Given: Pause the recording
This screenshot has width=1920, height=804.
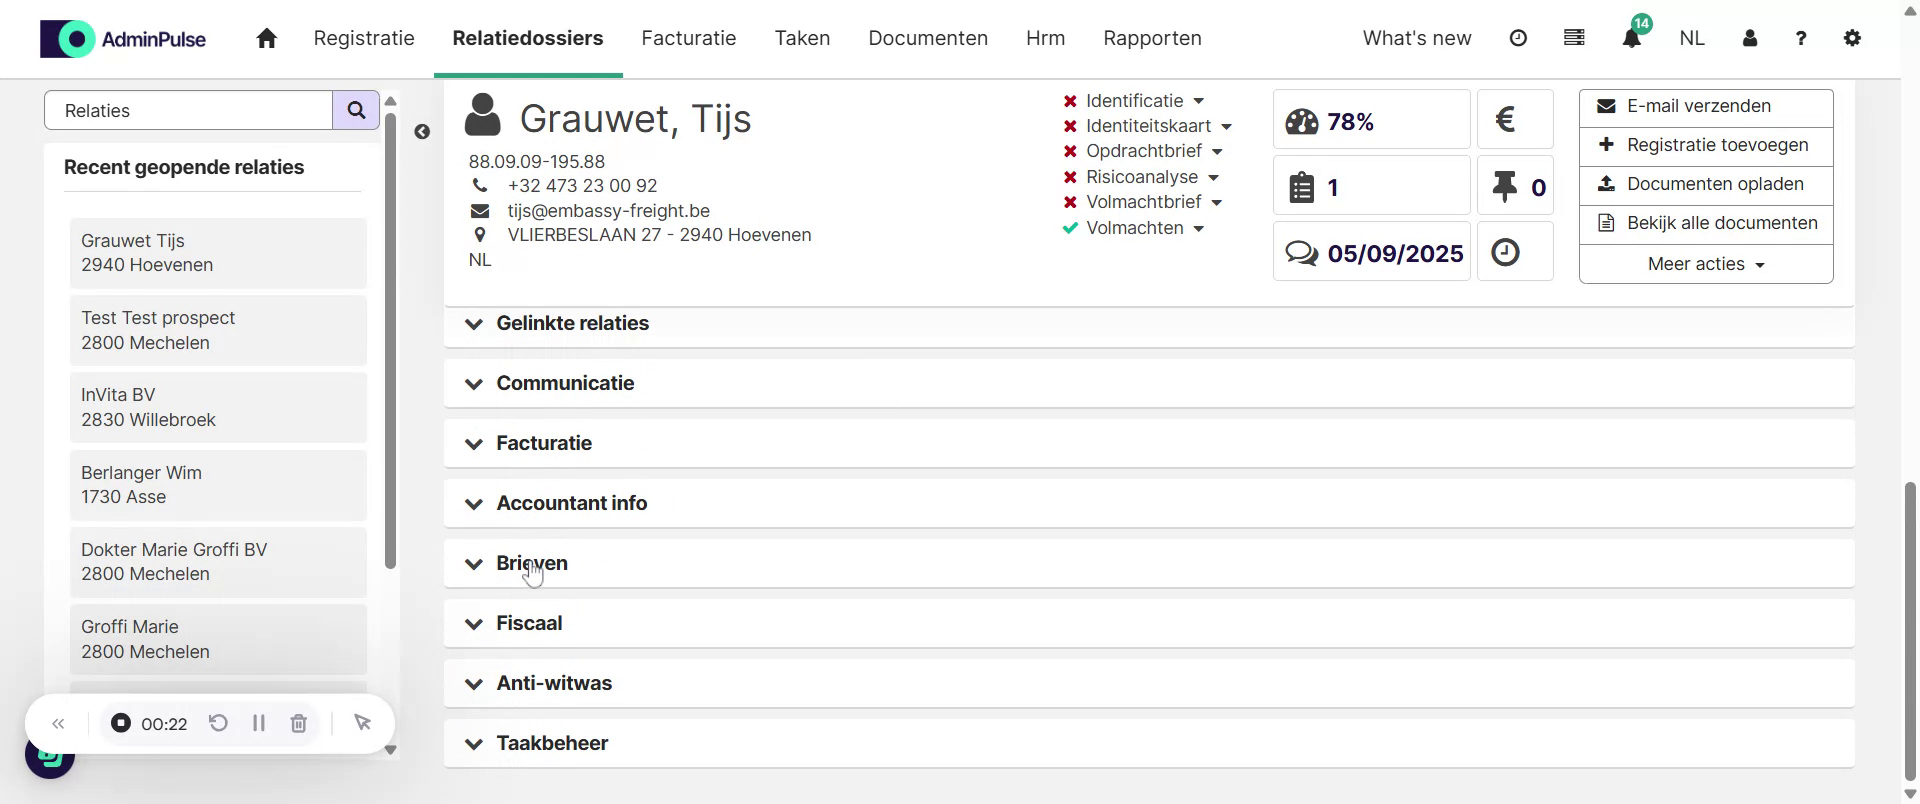Looking at the screenshot, I should point(259,723).
